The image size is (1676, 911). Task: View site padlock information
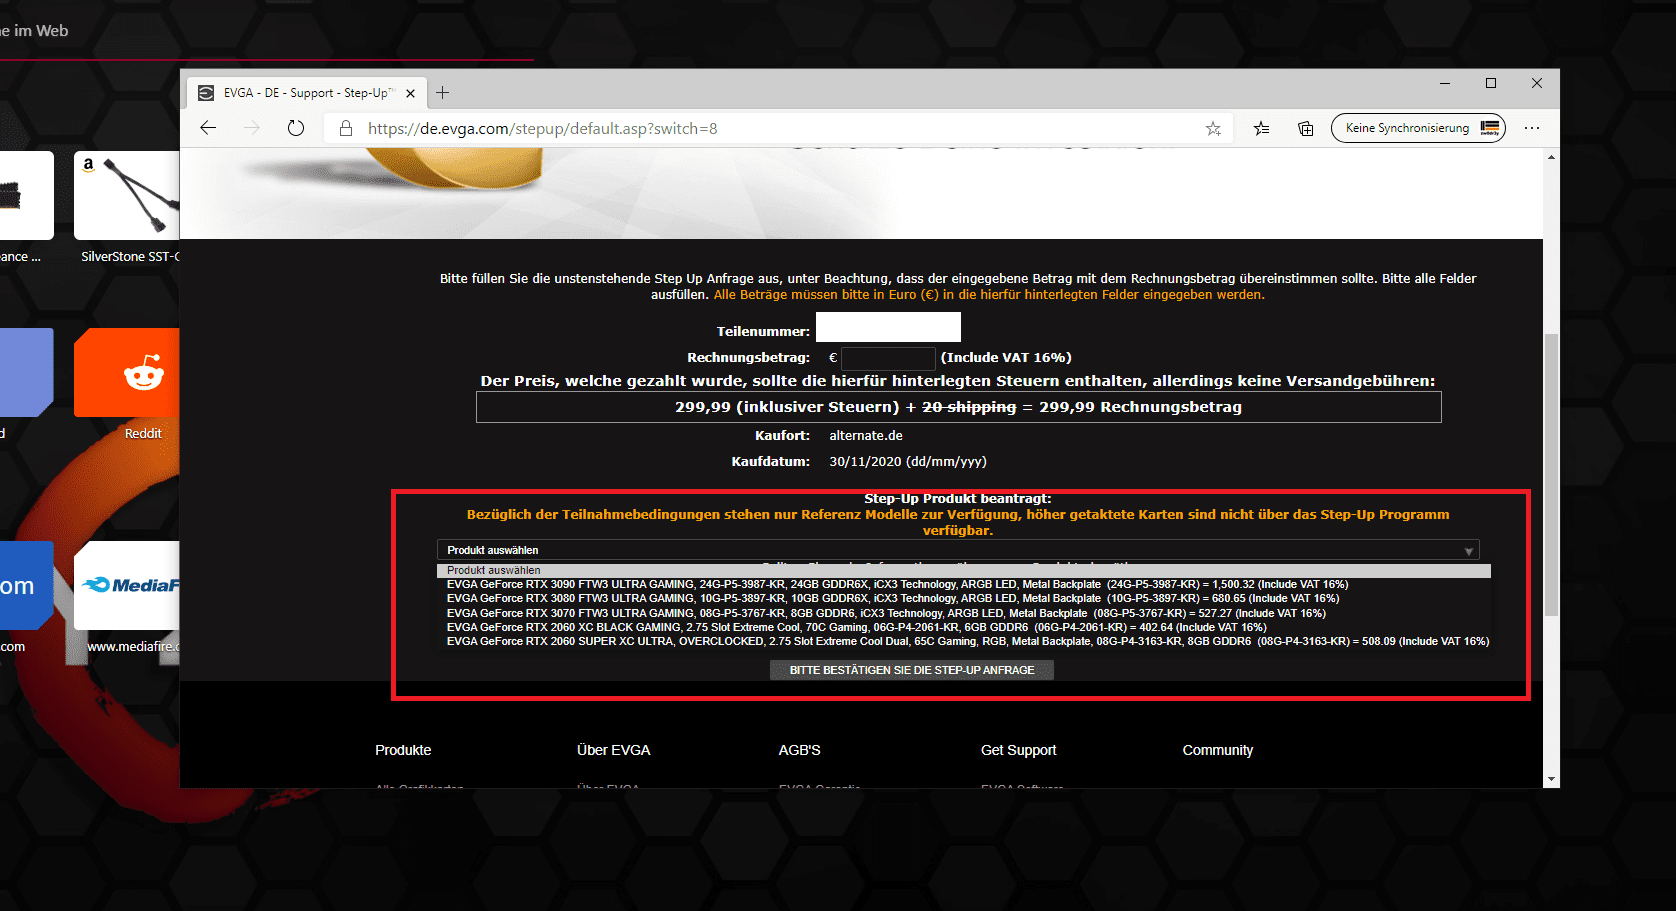(346, 128)
